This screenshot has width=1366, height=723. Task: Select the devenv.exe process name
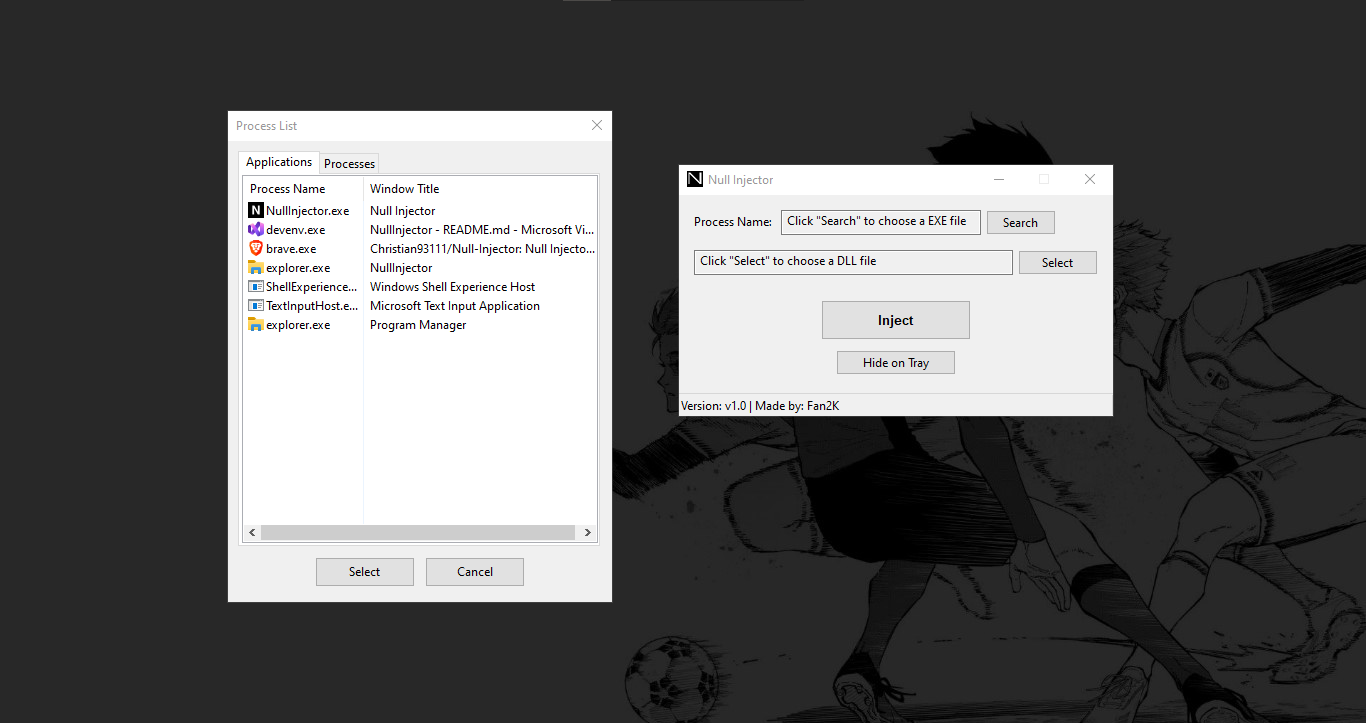(x=296, y=230)
